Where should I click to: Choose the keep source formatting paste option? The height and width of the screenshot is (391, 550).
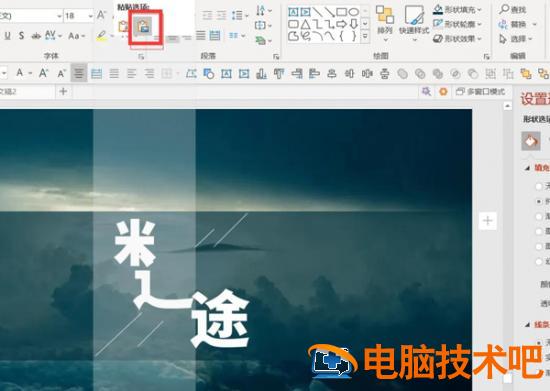pos(123,26)
